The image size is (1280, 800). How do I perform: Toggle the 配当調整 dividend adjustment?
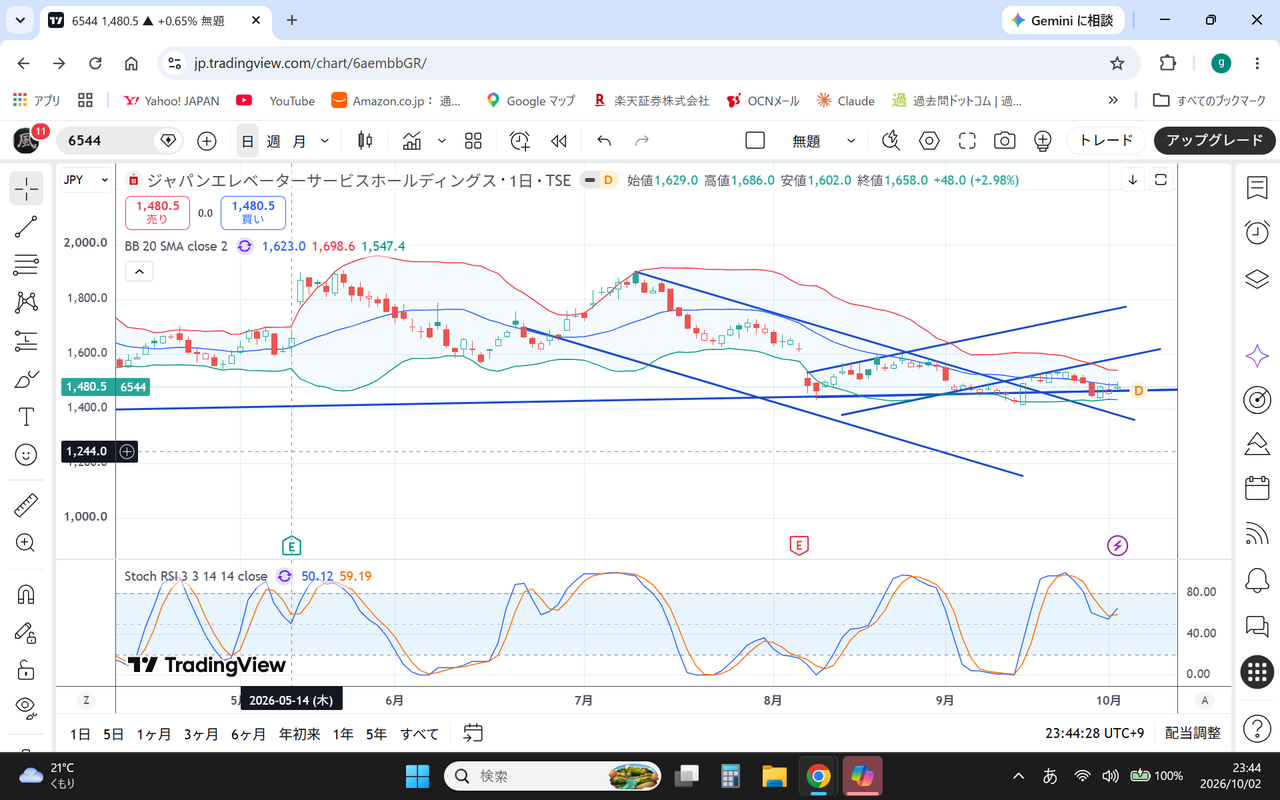[1193, 734]
